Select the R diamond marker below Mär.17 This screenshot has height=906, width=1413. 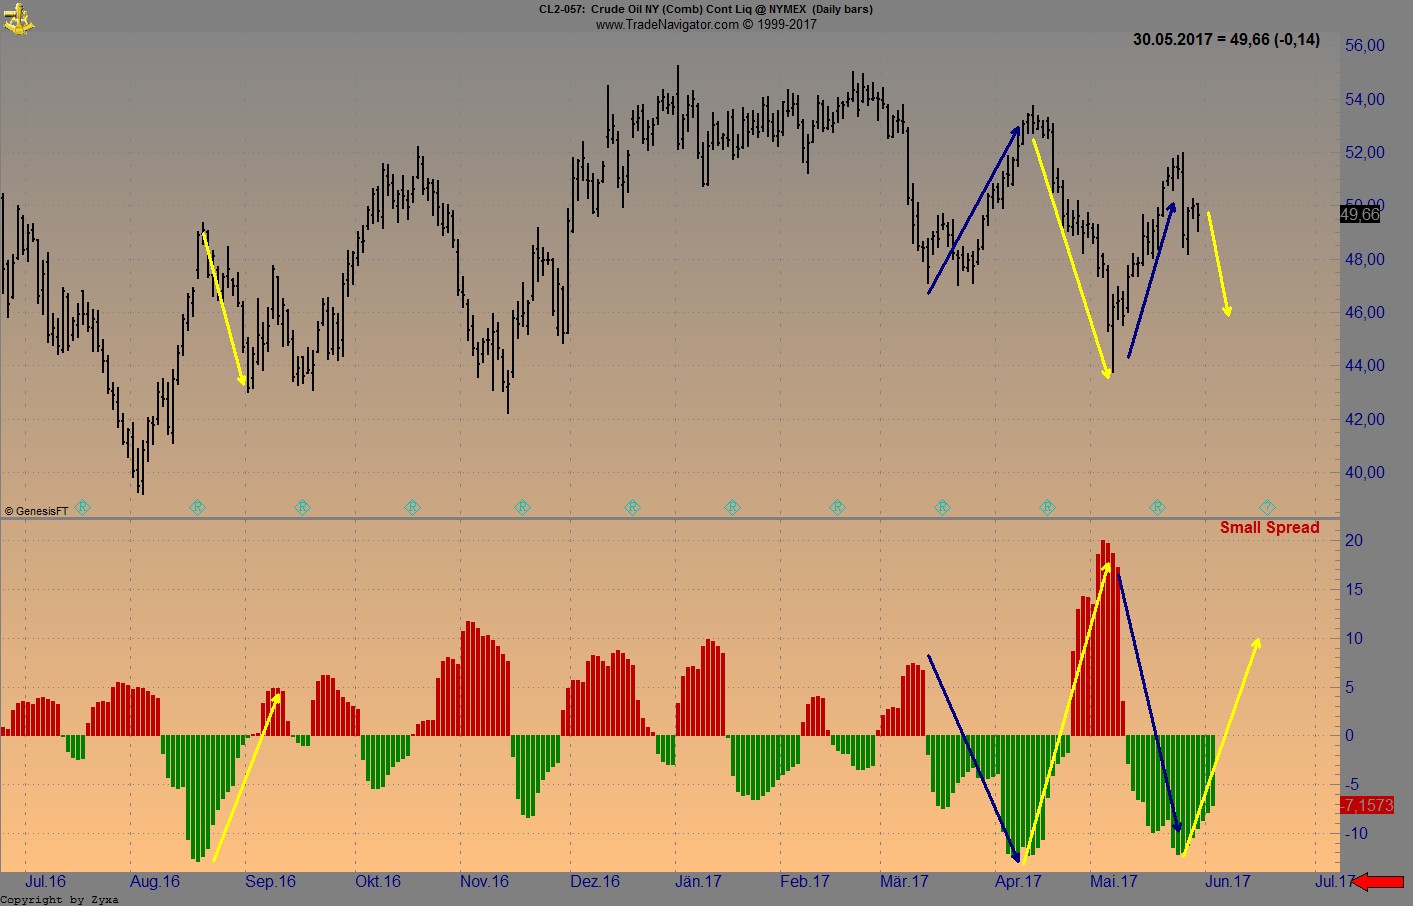click(x=941, y=507)
